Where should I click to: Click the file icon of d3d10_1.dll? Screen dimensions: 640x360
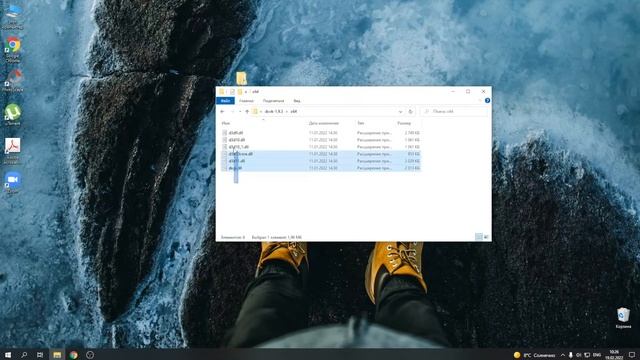coord(224,147)
